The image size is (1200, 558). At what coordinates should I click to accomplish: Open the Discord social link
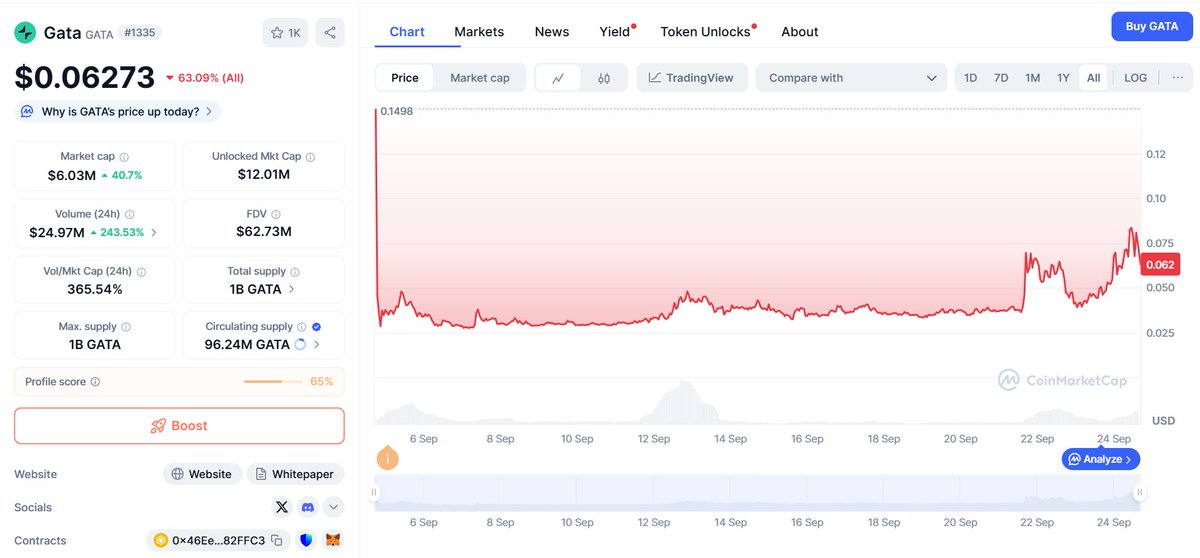[308, 507]
